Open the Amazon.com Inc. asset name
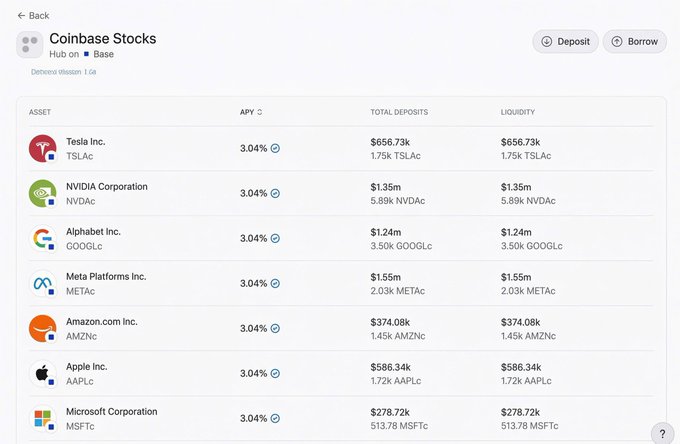The height and width of the screenshot is (444, 680). pyautogui.click(x=101, y=322)
